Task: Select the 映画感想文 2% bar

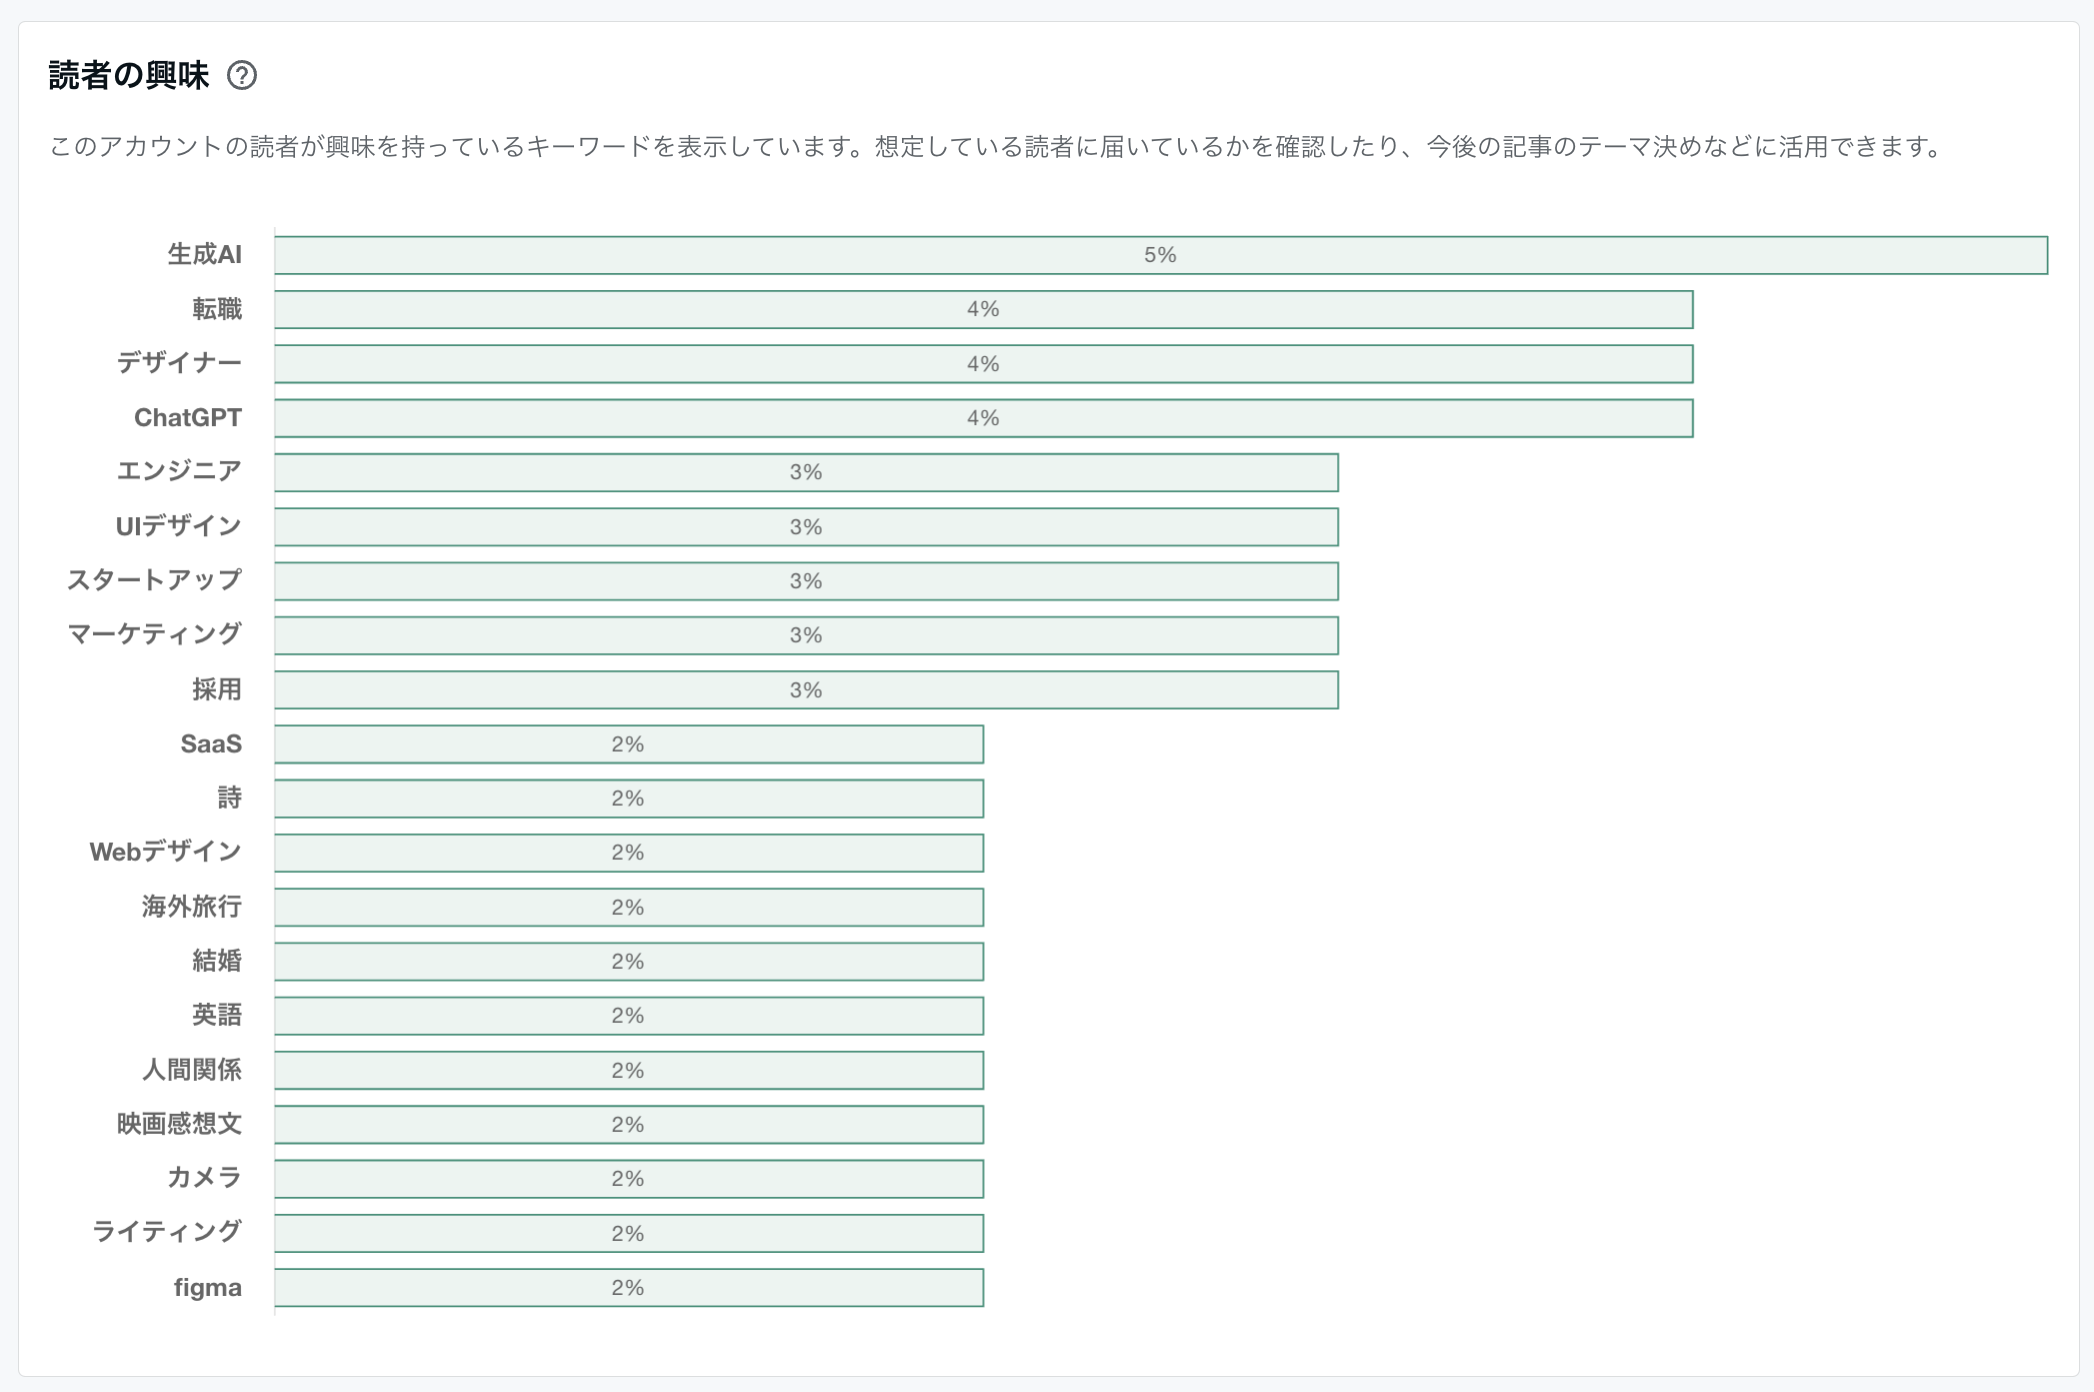Action: click(629, 1124)
